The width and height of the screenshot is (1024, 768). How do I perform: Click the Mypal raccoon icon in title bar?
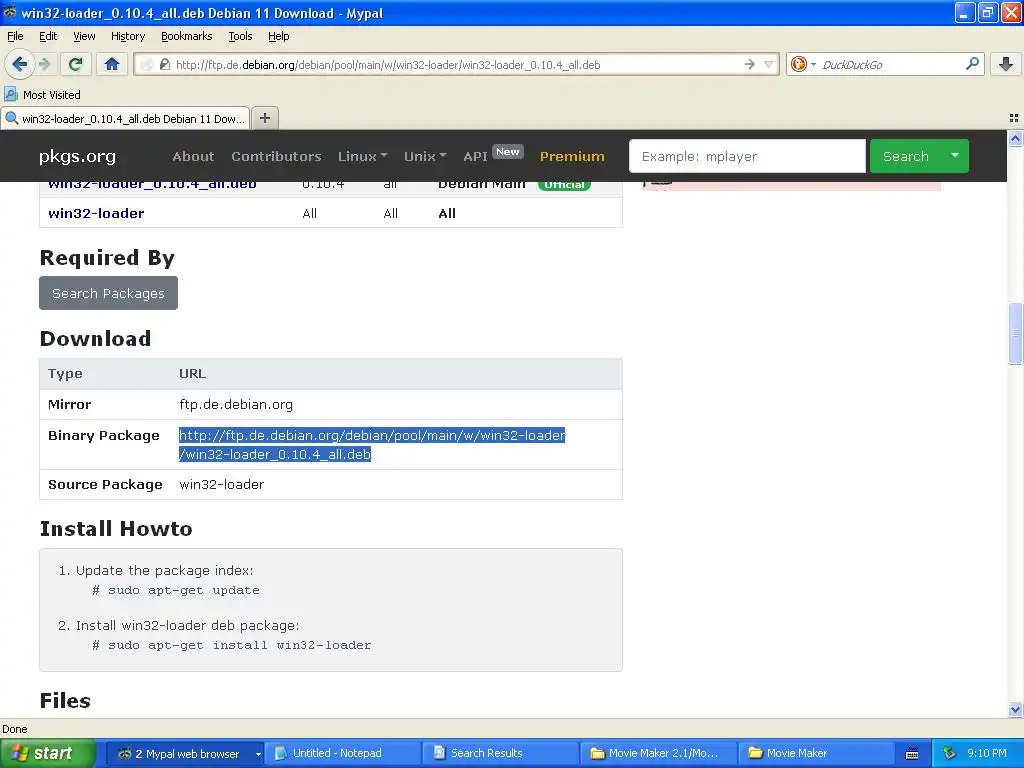[10, 12]
